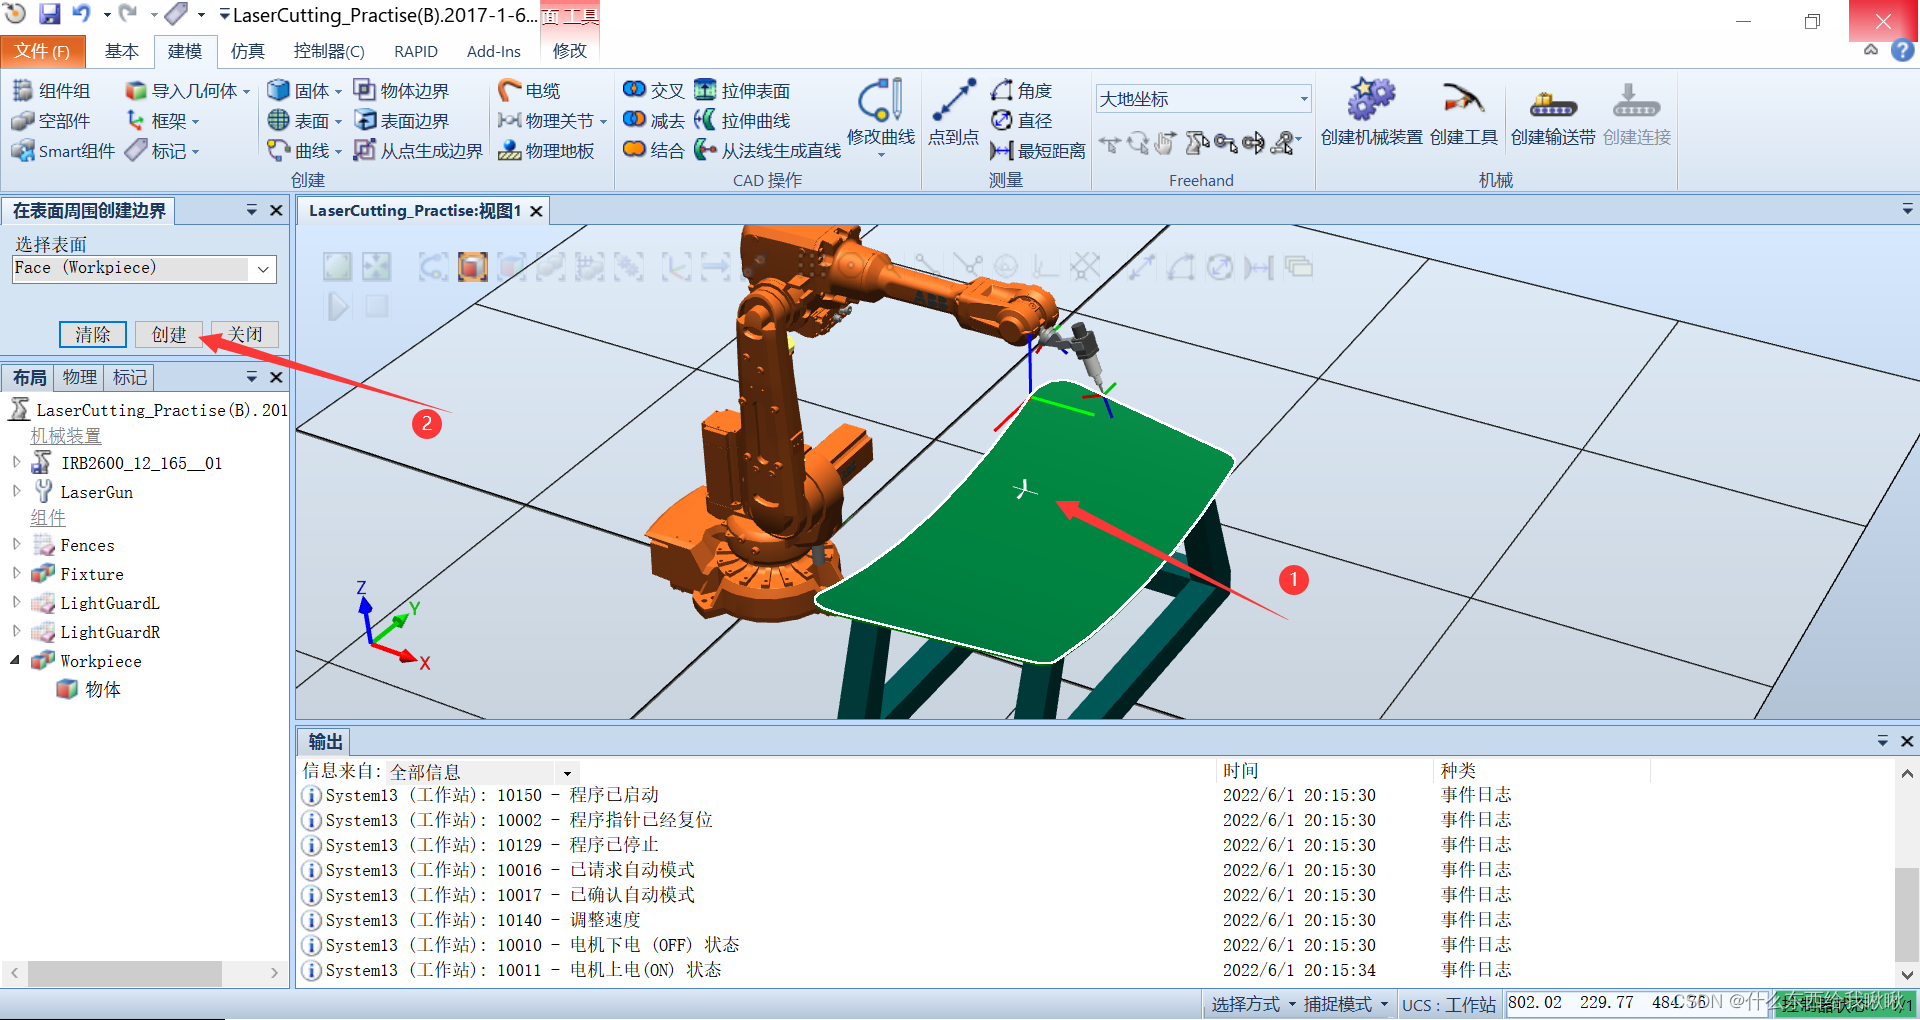Click the 固体 solid tool

[x=305, y=91]
